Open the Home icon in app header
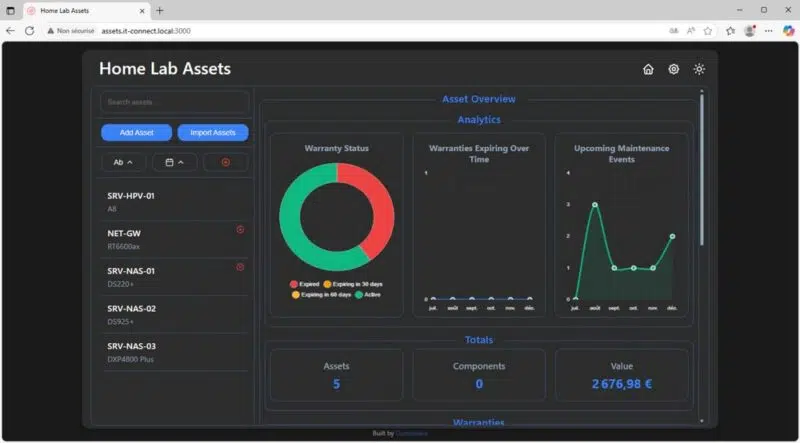This screenshot has width=800, height=443. 648,69
